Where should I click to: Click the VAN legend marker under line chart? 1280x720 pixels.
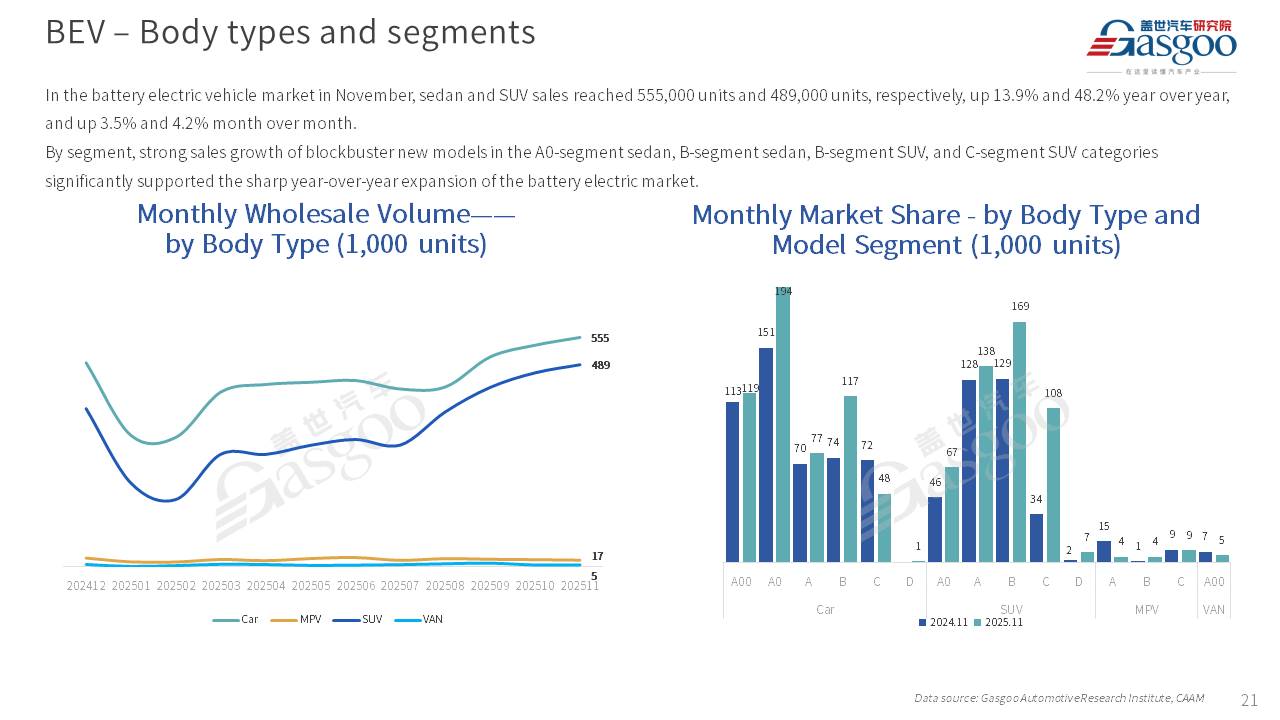pos(407,620)
